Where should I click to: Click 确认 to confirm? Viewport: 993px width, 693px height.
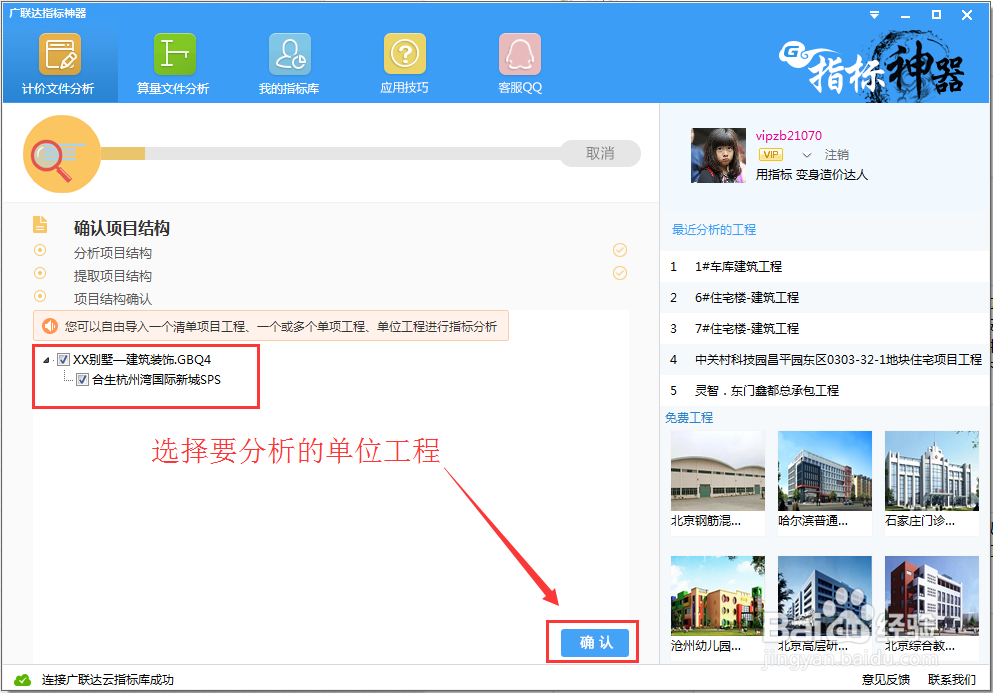point(595,642)
